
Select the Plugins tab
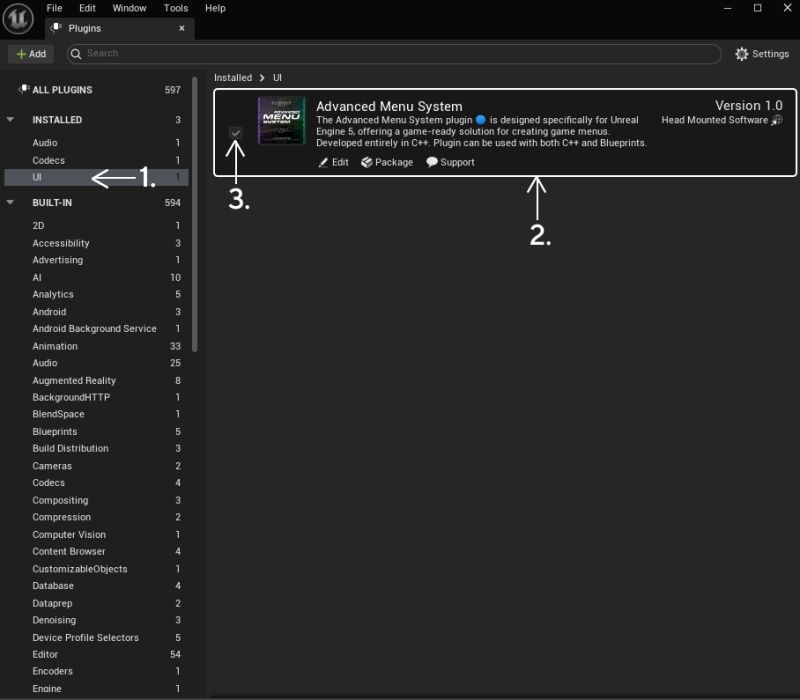click(119, 29)
